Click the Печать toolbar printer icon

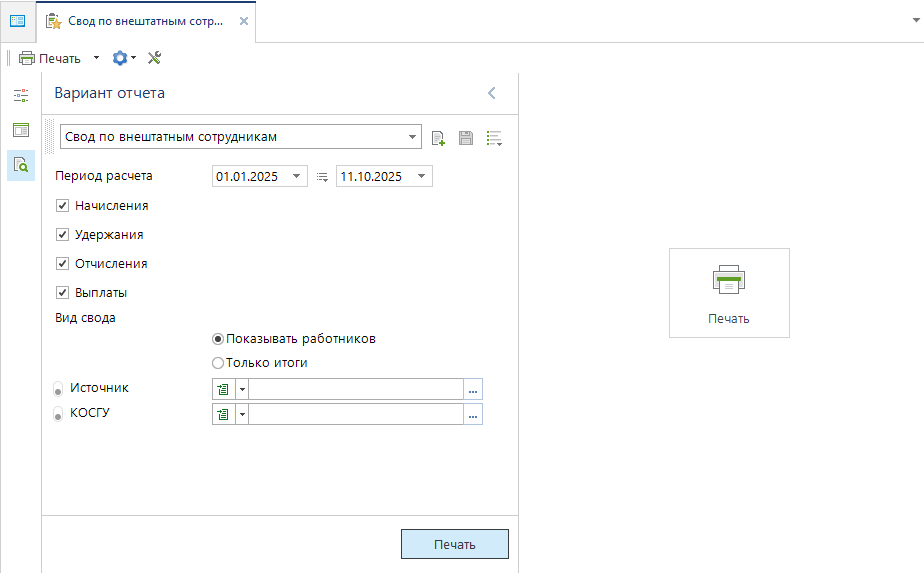(27, 58)
